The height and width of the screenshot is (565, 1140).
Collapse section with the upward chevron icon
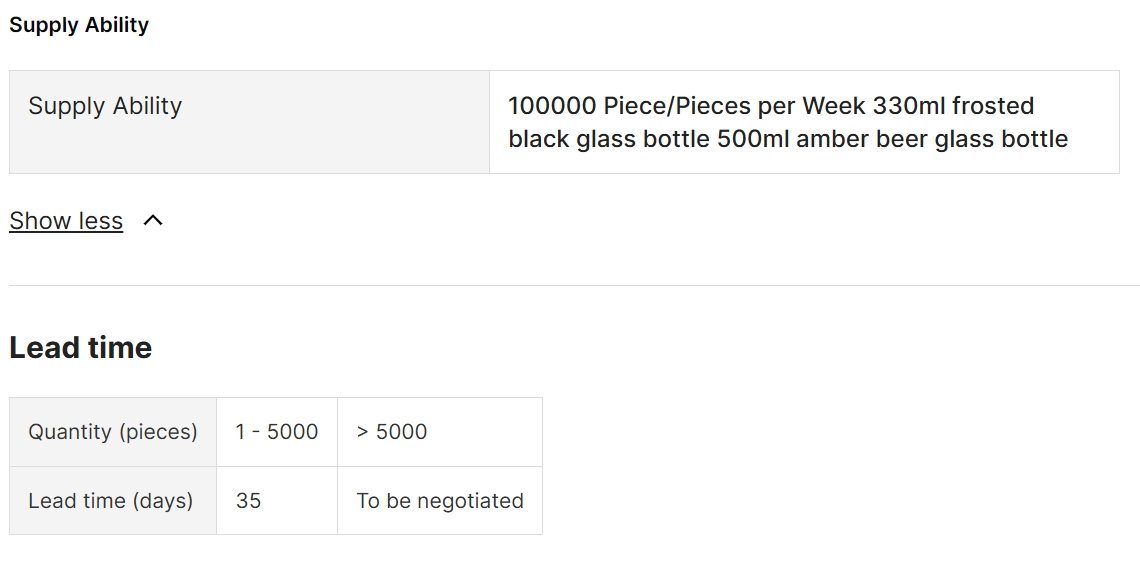[x=153, y=220]
